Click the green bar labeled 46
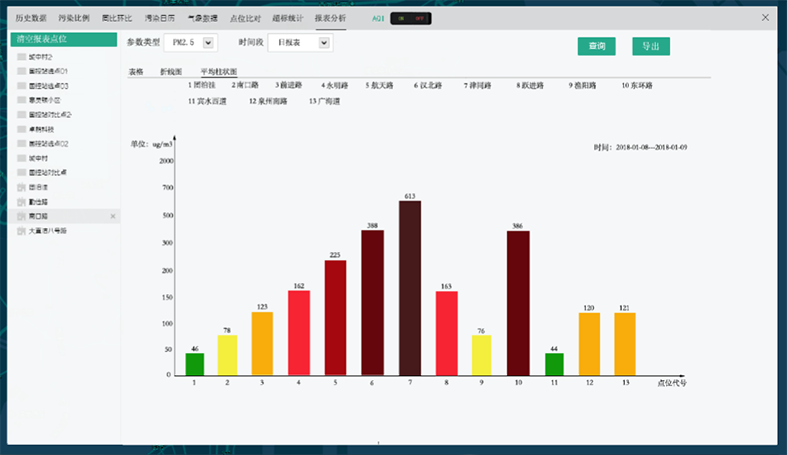Screen dimensions: 787x455 pos(194,364)
